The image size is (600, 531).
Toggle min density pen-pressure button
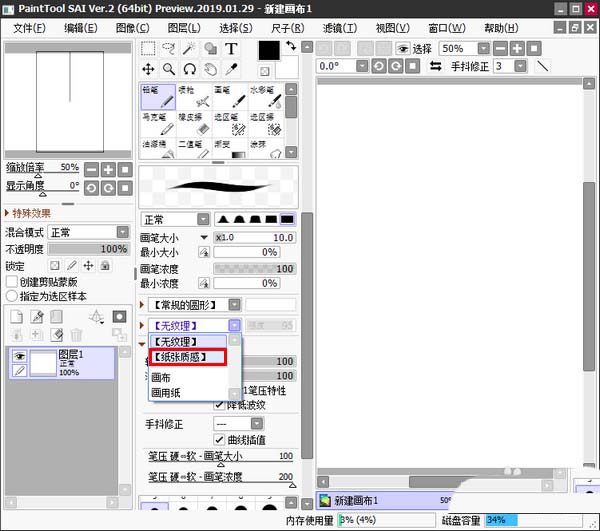(204, 283)
